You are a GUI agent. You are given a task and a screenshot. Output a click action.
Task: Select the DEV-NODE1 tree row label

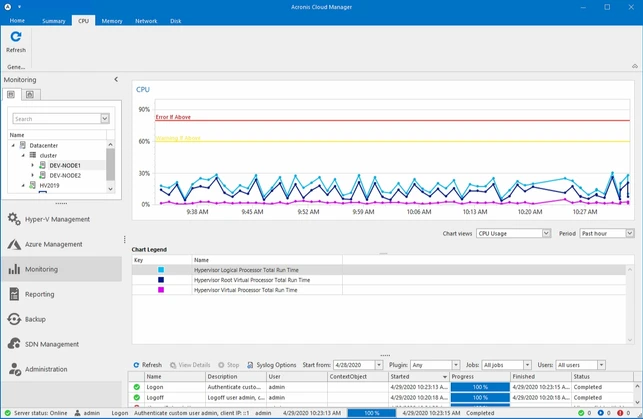point(65,166)
